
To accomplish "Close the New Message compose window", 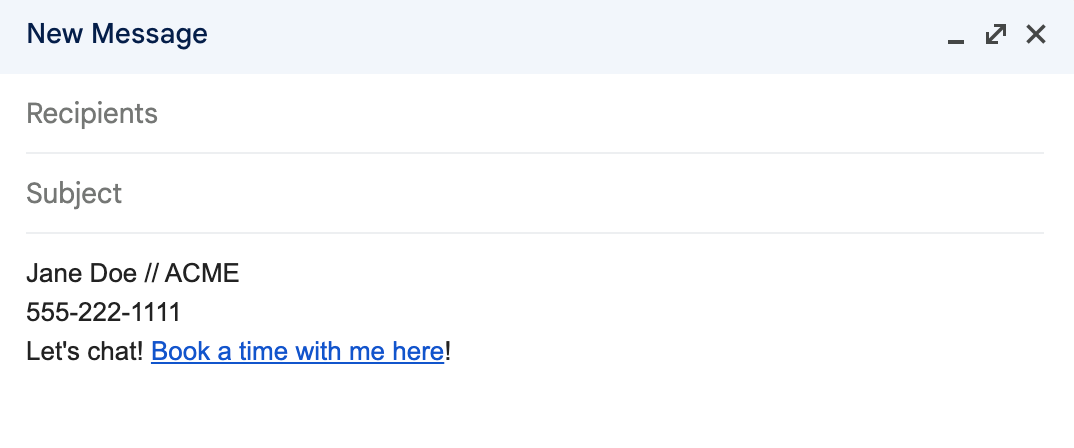I will coord(1036,34).
